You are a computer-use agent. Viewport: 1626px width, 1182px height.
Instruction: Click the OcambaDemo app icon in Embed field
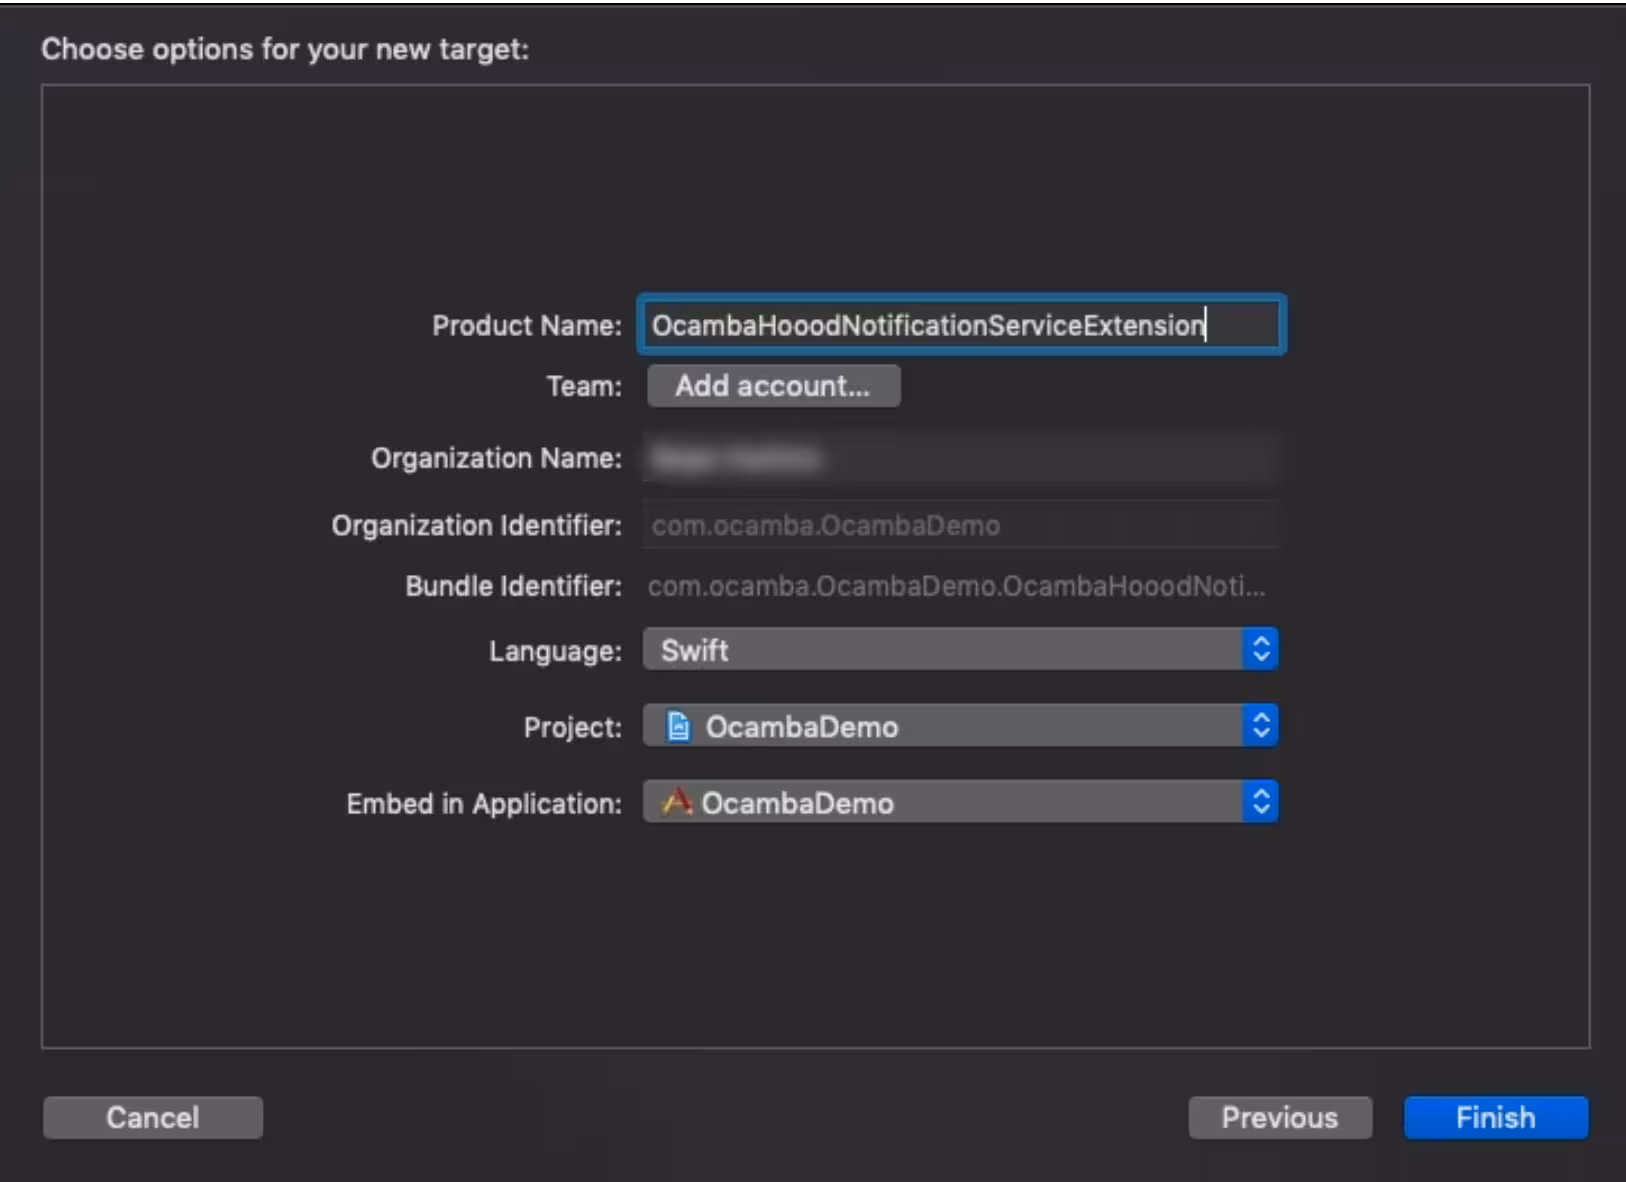tap(679, 802)
